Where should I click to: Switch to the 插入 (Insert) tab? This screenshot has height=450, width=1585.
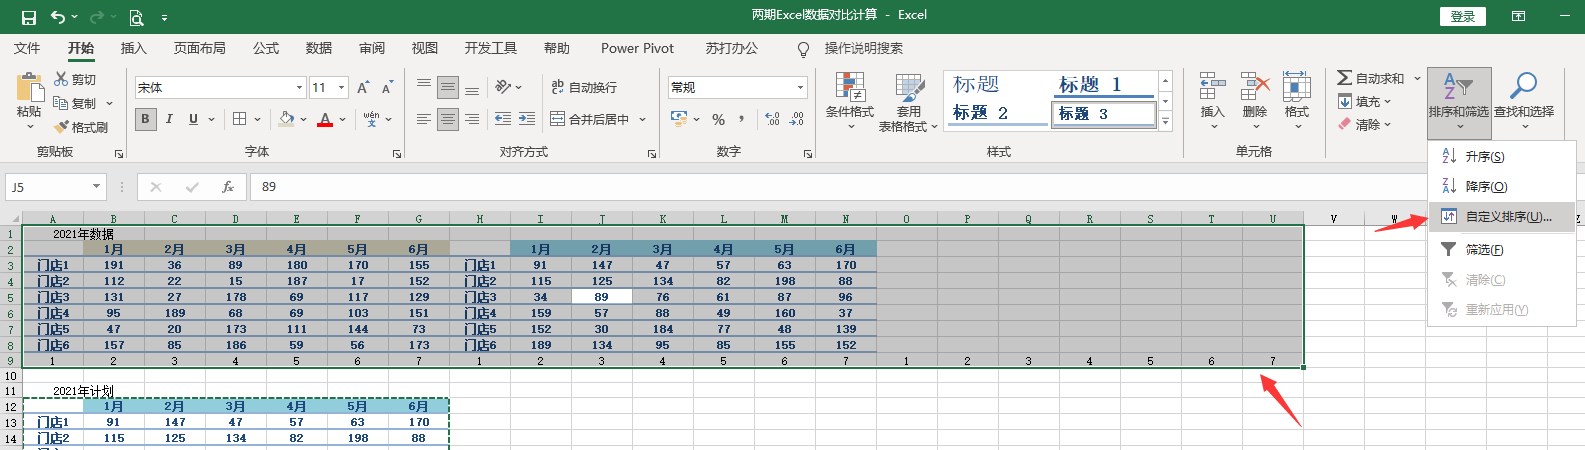click(x=134, y=48)
